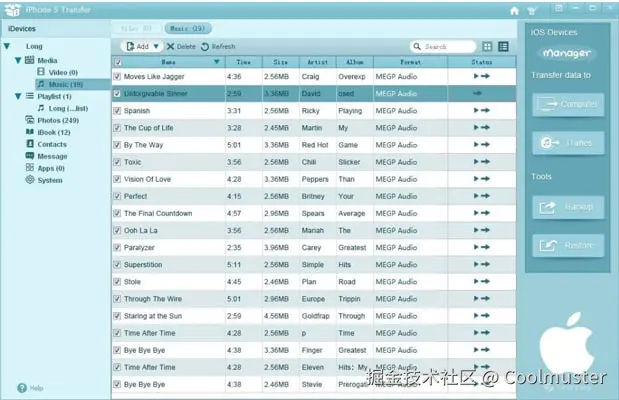The width and height of the screenshot is (619, 400).
Task: Uncheck Stole checkbox
Action: tap(117, 282)
